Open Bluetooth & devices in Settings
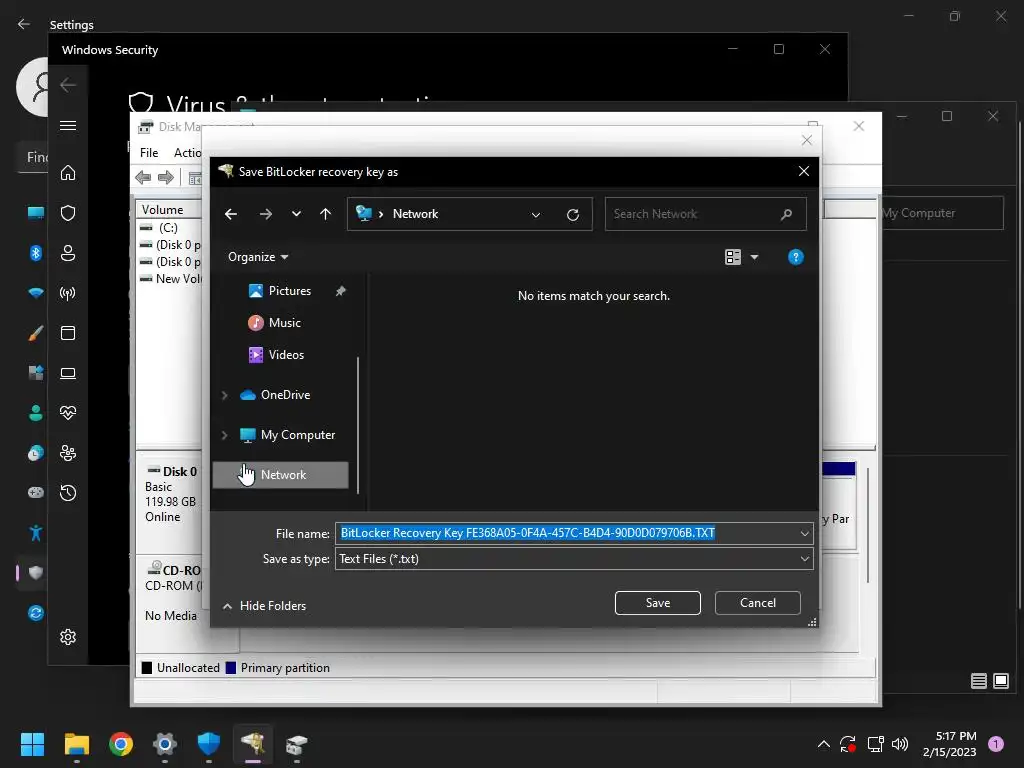 36,253
